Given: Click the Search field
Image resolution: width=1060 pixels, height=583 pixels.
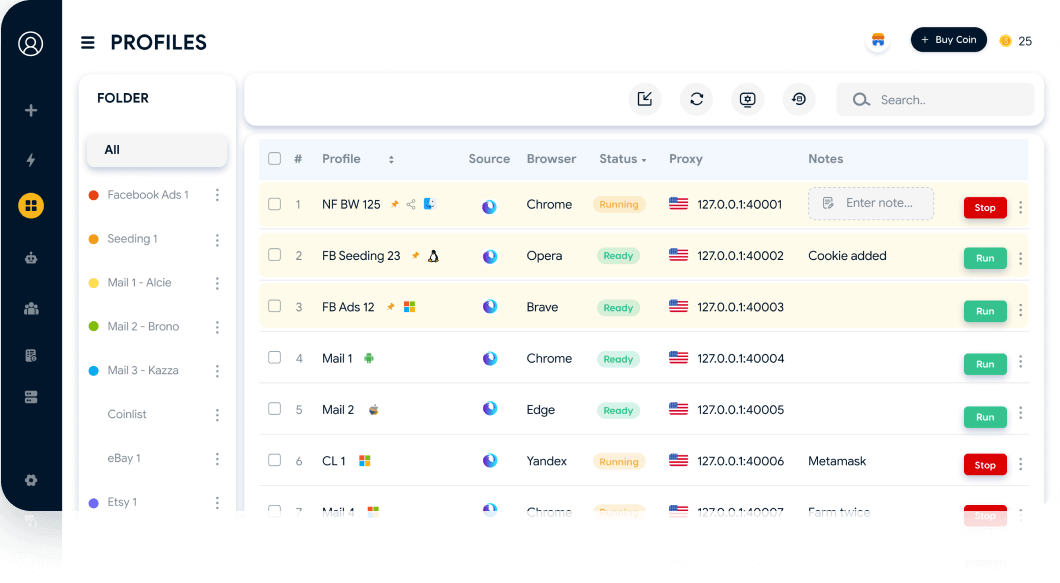Looking at the screenshot, I should coord(935,100).
